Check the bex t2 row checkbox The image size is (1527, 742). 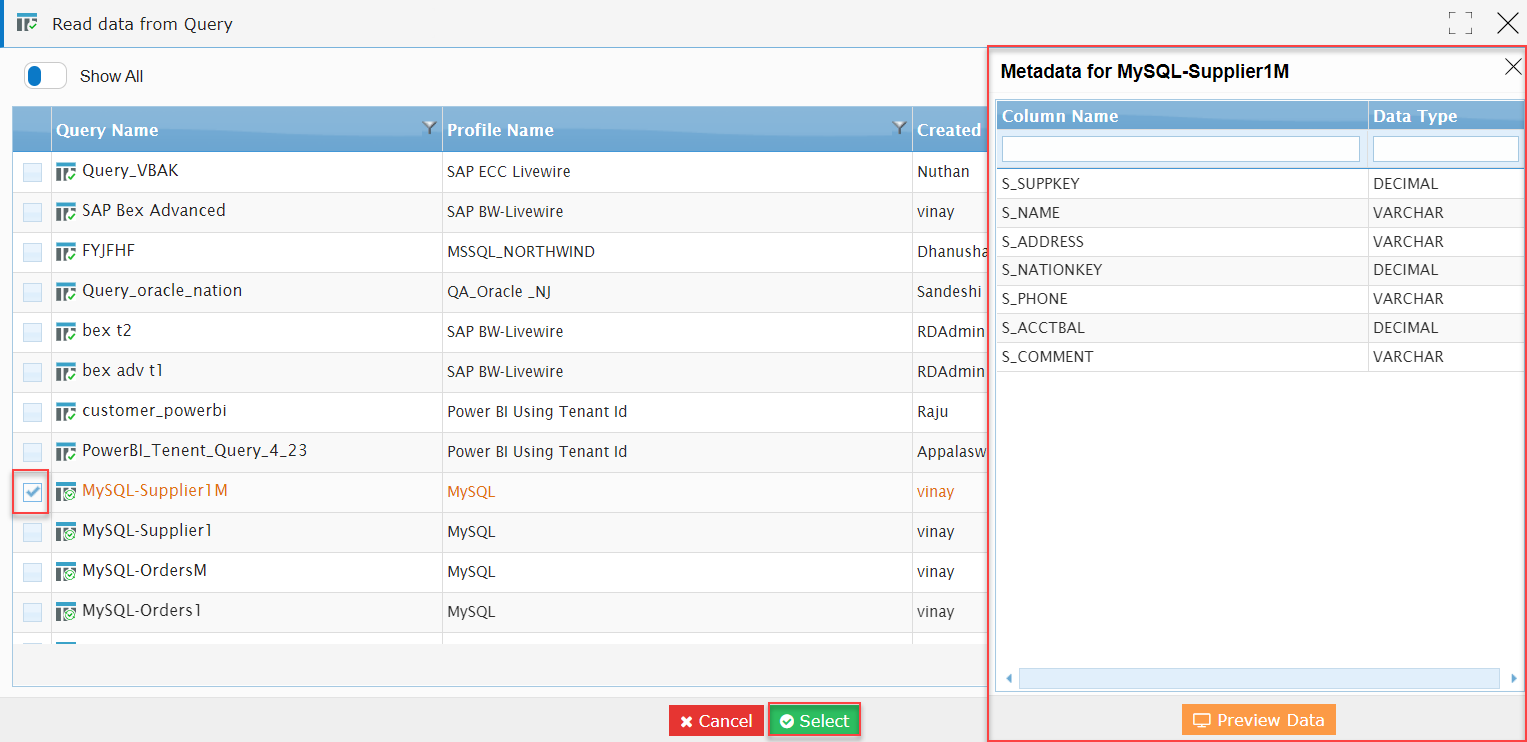pos(32,332)
